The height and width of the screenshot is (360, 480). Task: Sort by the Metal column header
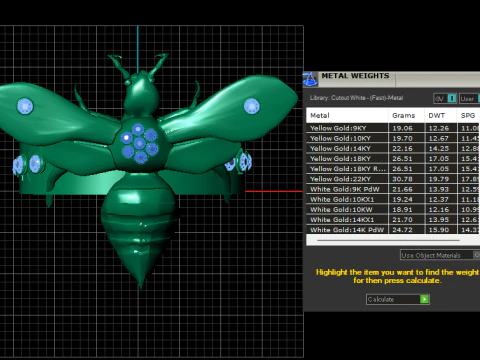[x=347, y=116]
